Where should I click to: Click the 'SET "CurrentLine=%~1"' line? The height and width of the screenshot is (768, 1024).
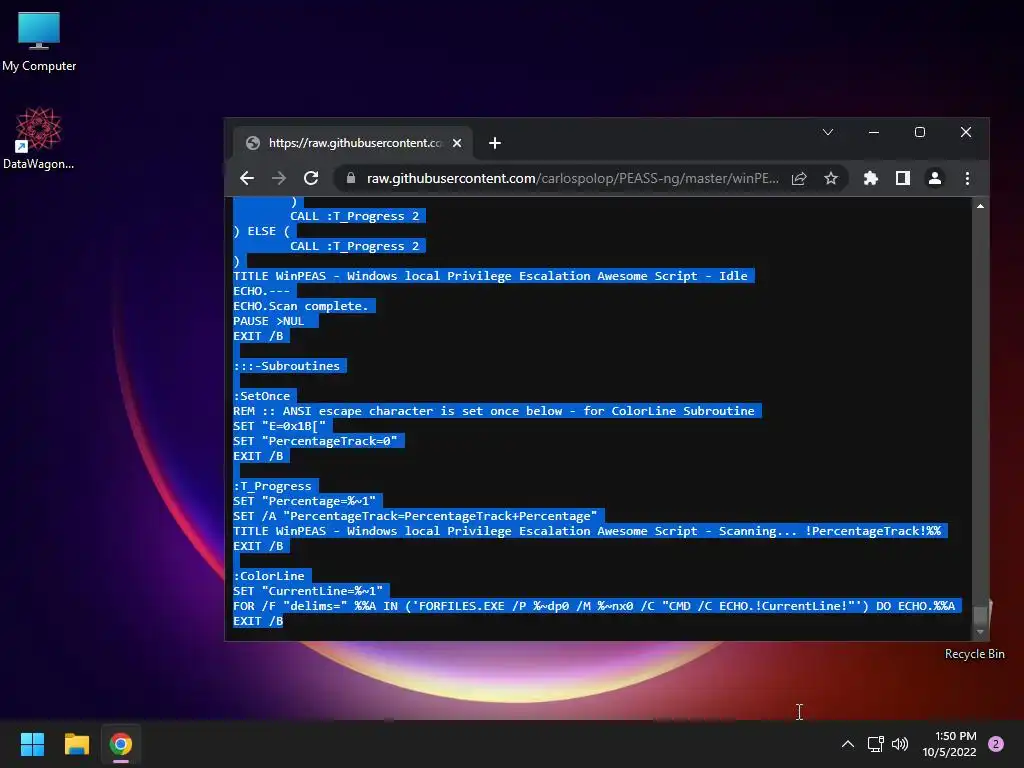[308, 591]
